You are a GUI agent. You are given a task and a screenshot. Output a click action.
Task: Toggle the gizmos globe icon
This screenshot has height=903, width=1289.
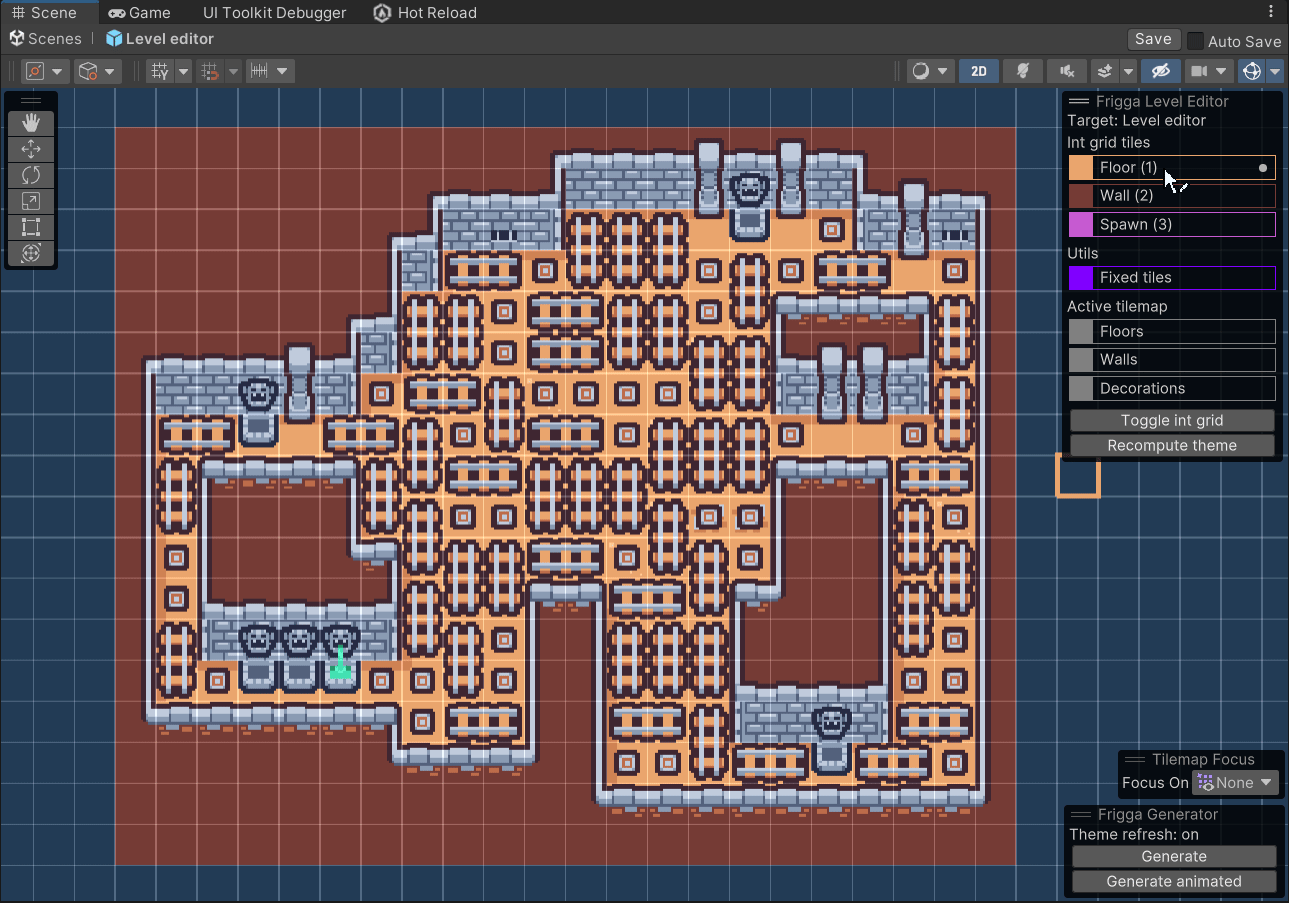pyautogui.click(x=1251, y=71)
